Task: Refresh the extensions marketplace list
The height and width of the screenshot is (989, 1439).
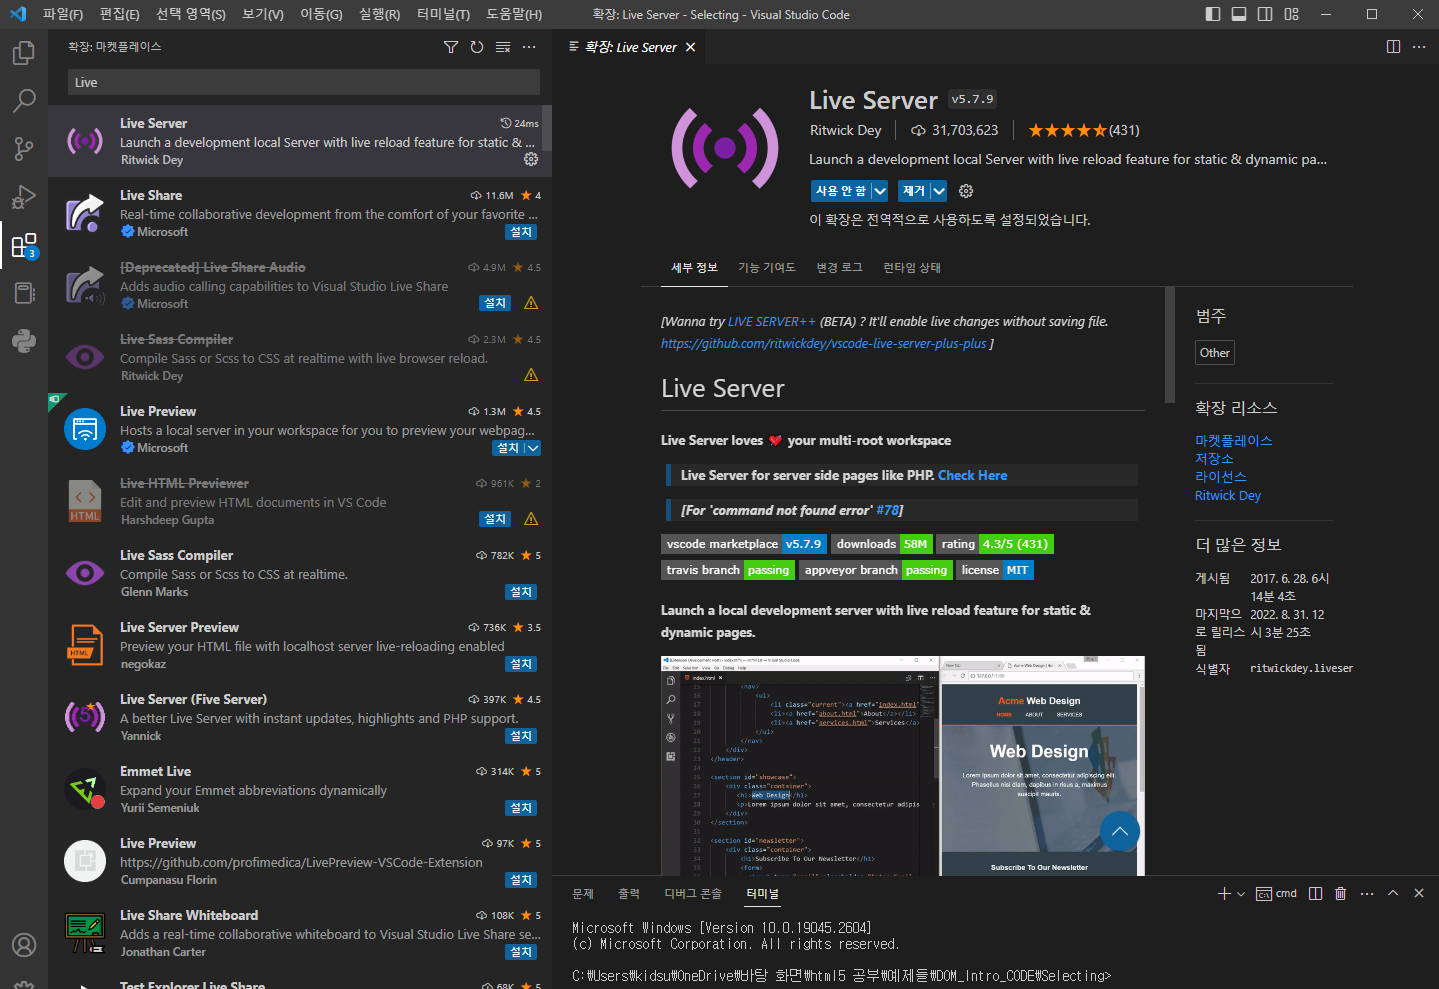Action: tap(477, 47)
